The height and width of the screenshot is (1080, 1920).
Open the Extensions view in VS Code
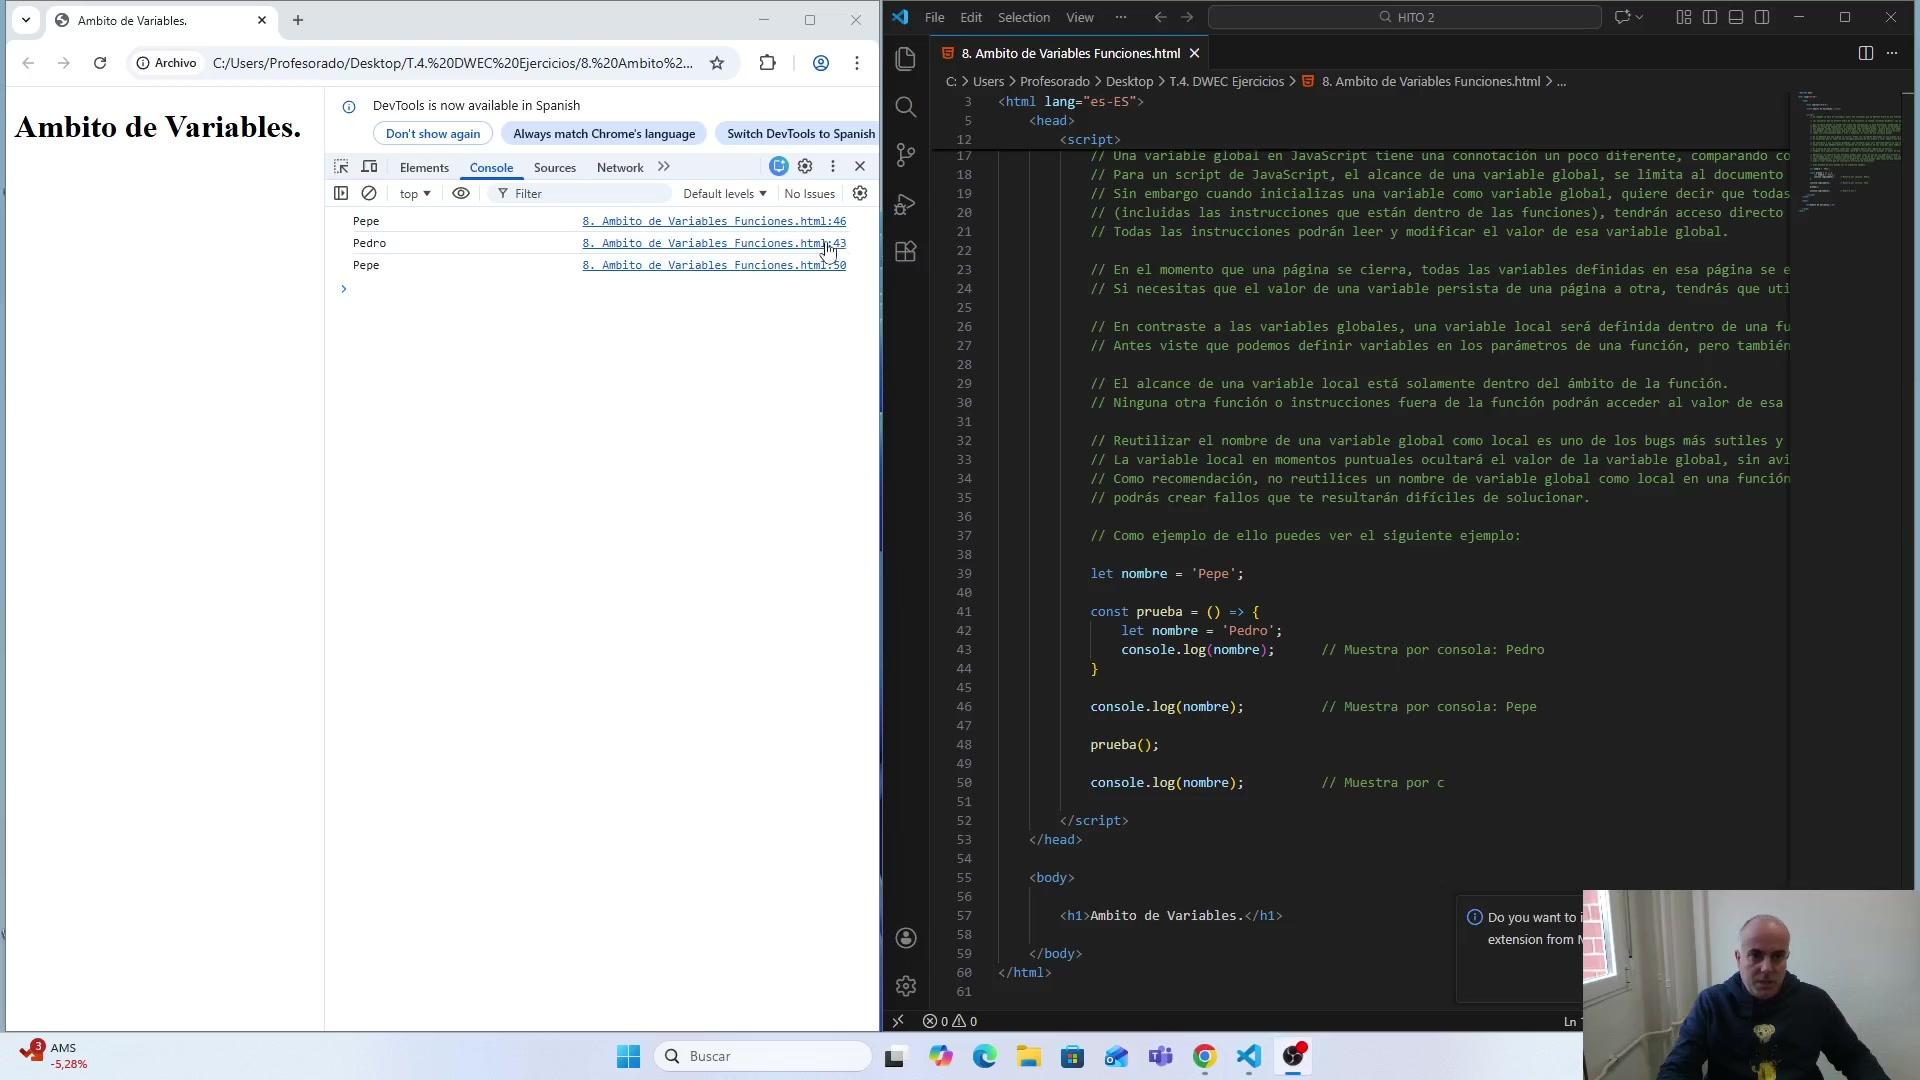point(906,252)
